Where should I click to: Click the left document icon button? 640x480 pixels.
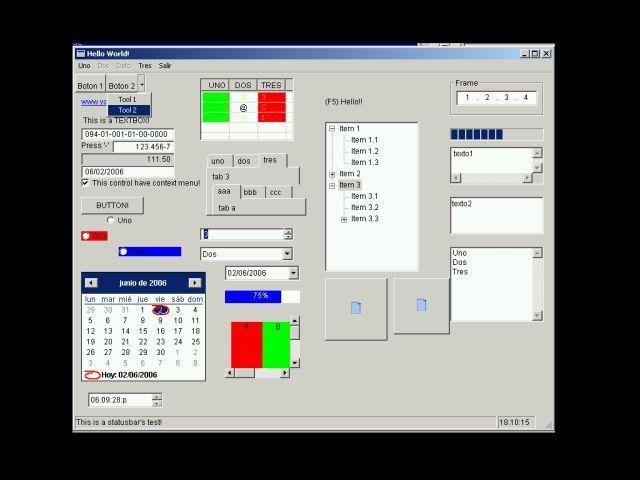[356, 309]
